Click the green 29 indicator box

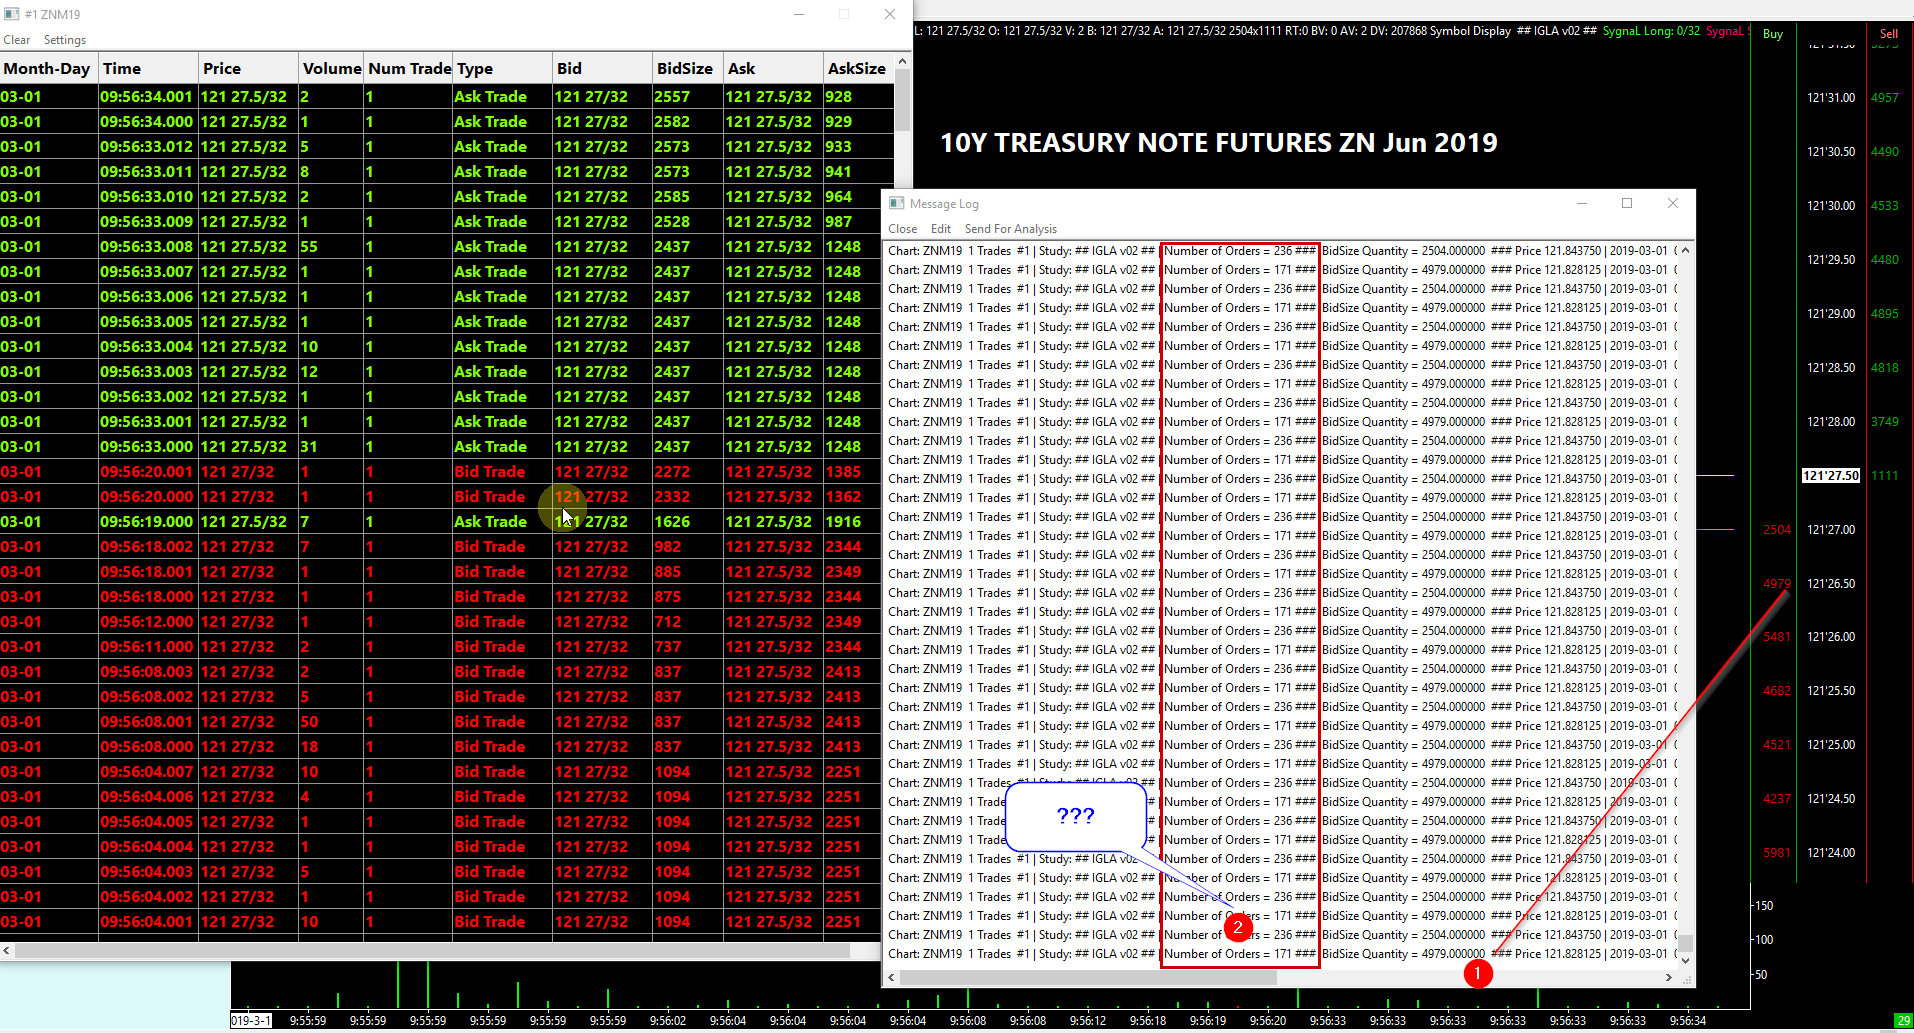click(x=1903, y=1021)
